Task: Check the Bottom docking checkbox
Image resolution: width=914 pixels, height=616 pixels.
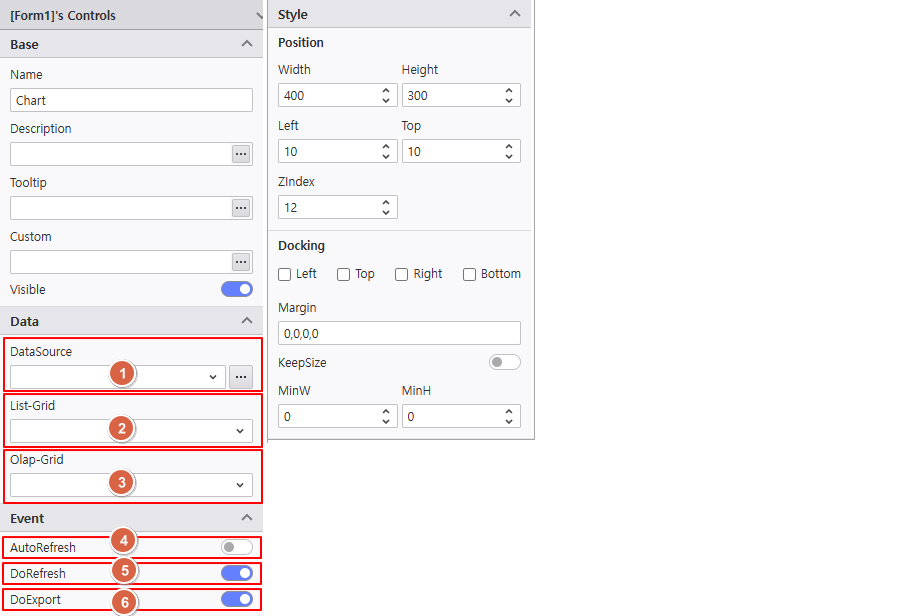Action: click(x=469, y=274)
